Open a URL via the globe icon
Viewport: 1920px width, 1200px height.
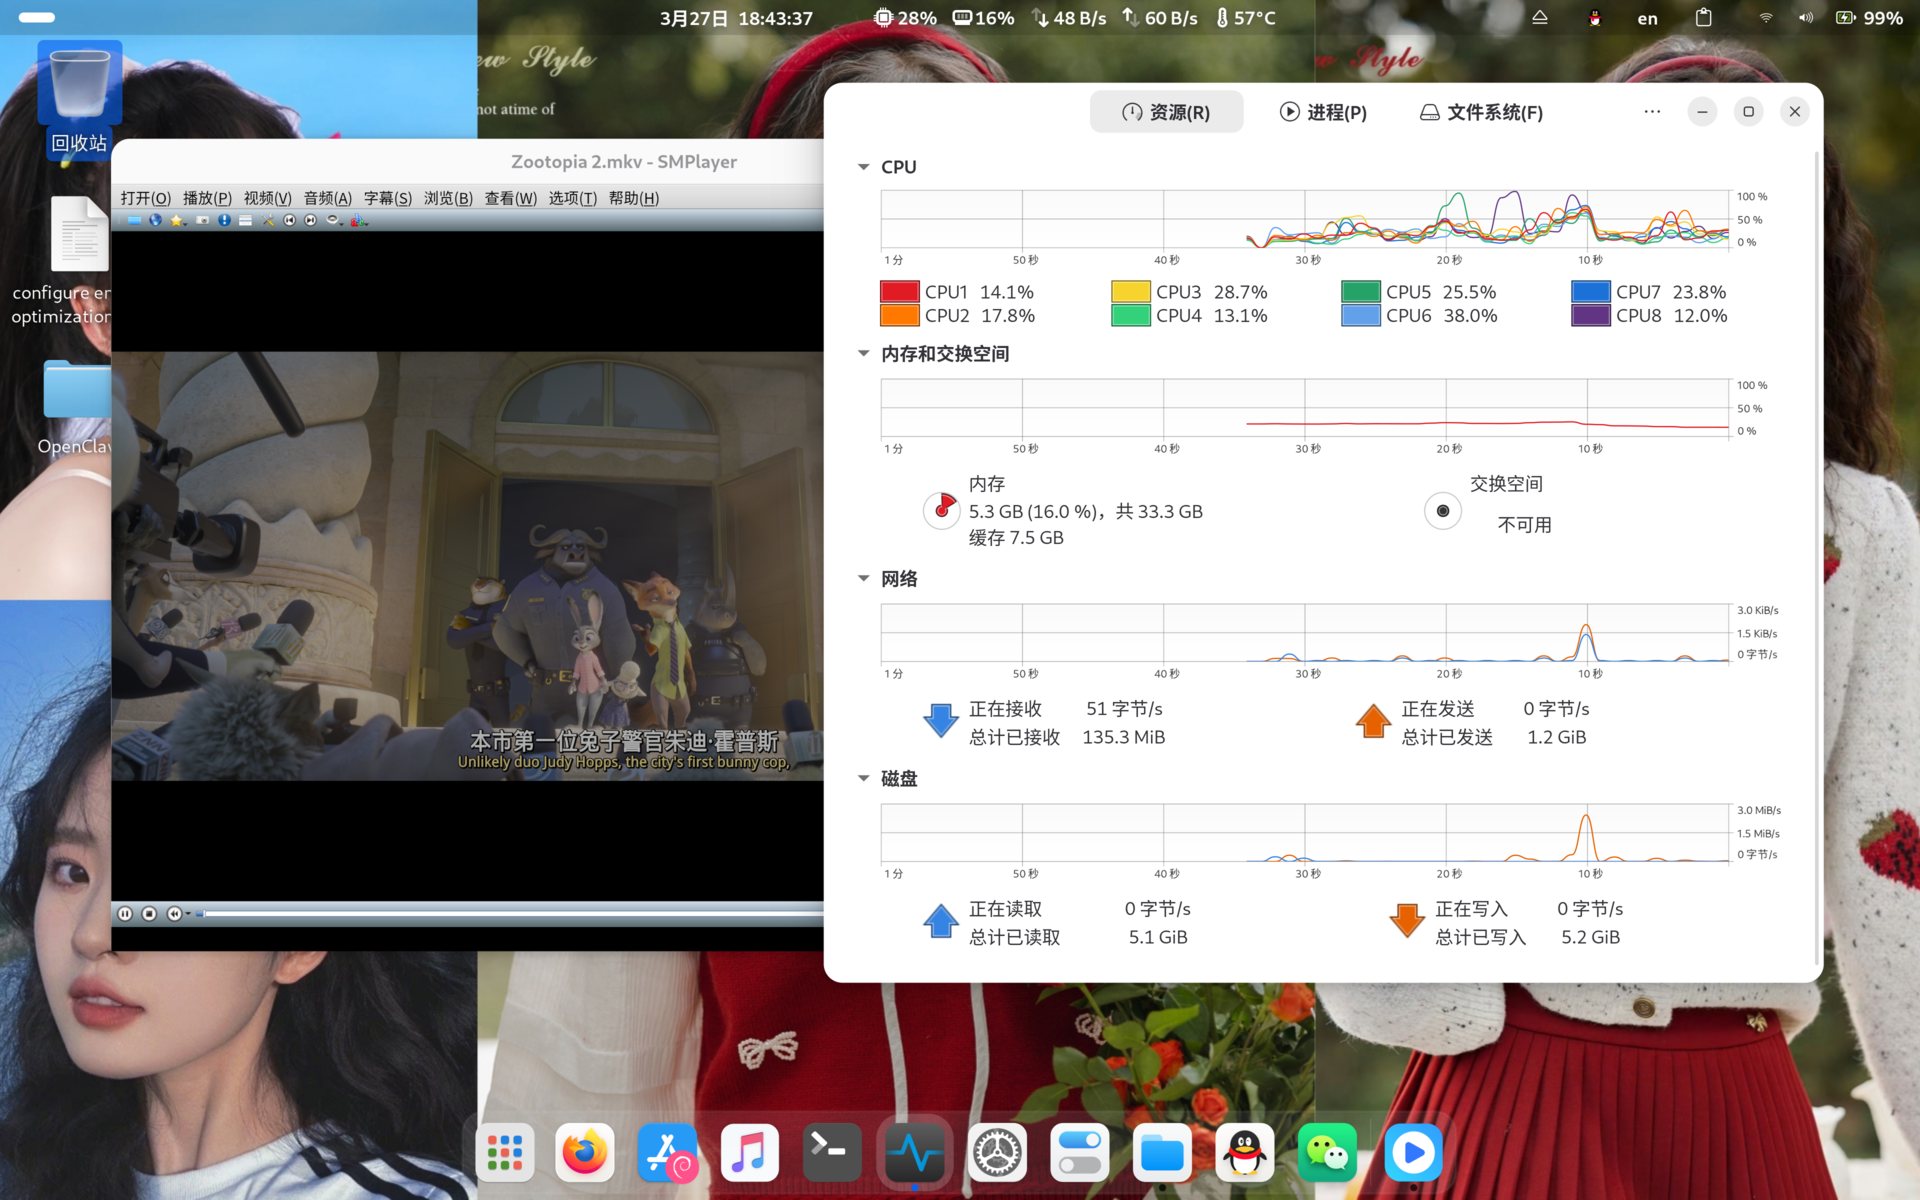point(155,220)
